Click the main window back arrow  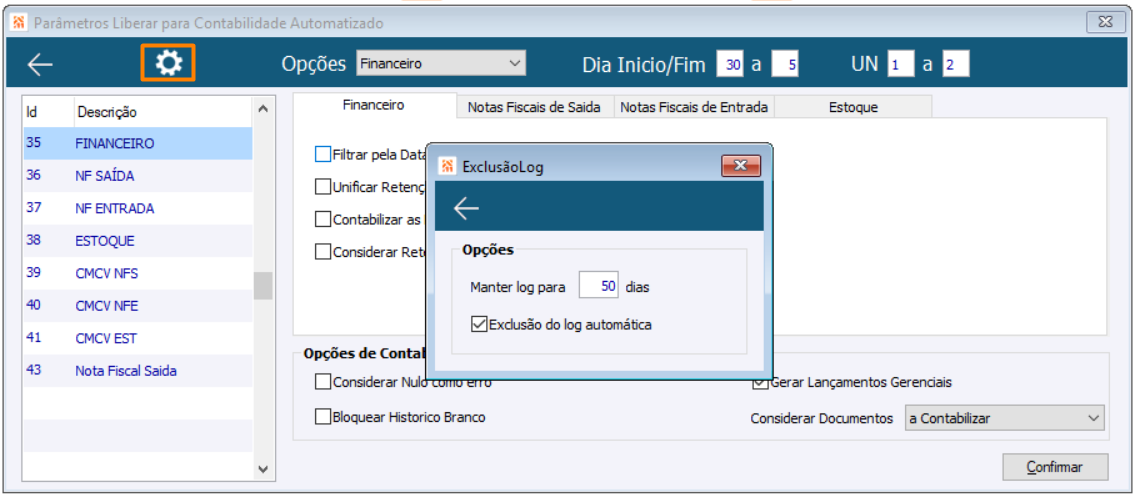coord(40,65)
